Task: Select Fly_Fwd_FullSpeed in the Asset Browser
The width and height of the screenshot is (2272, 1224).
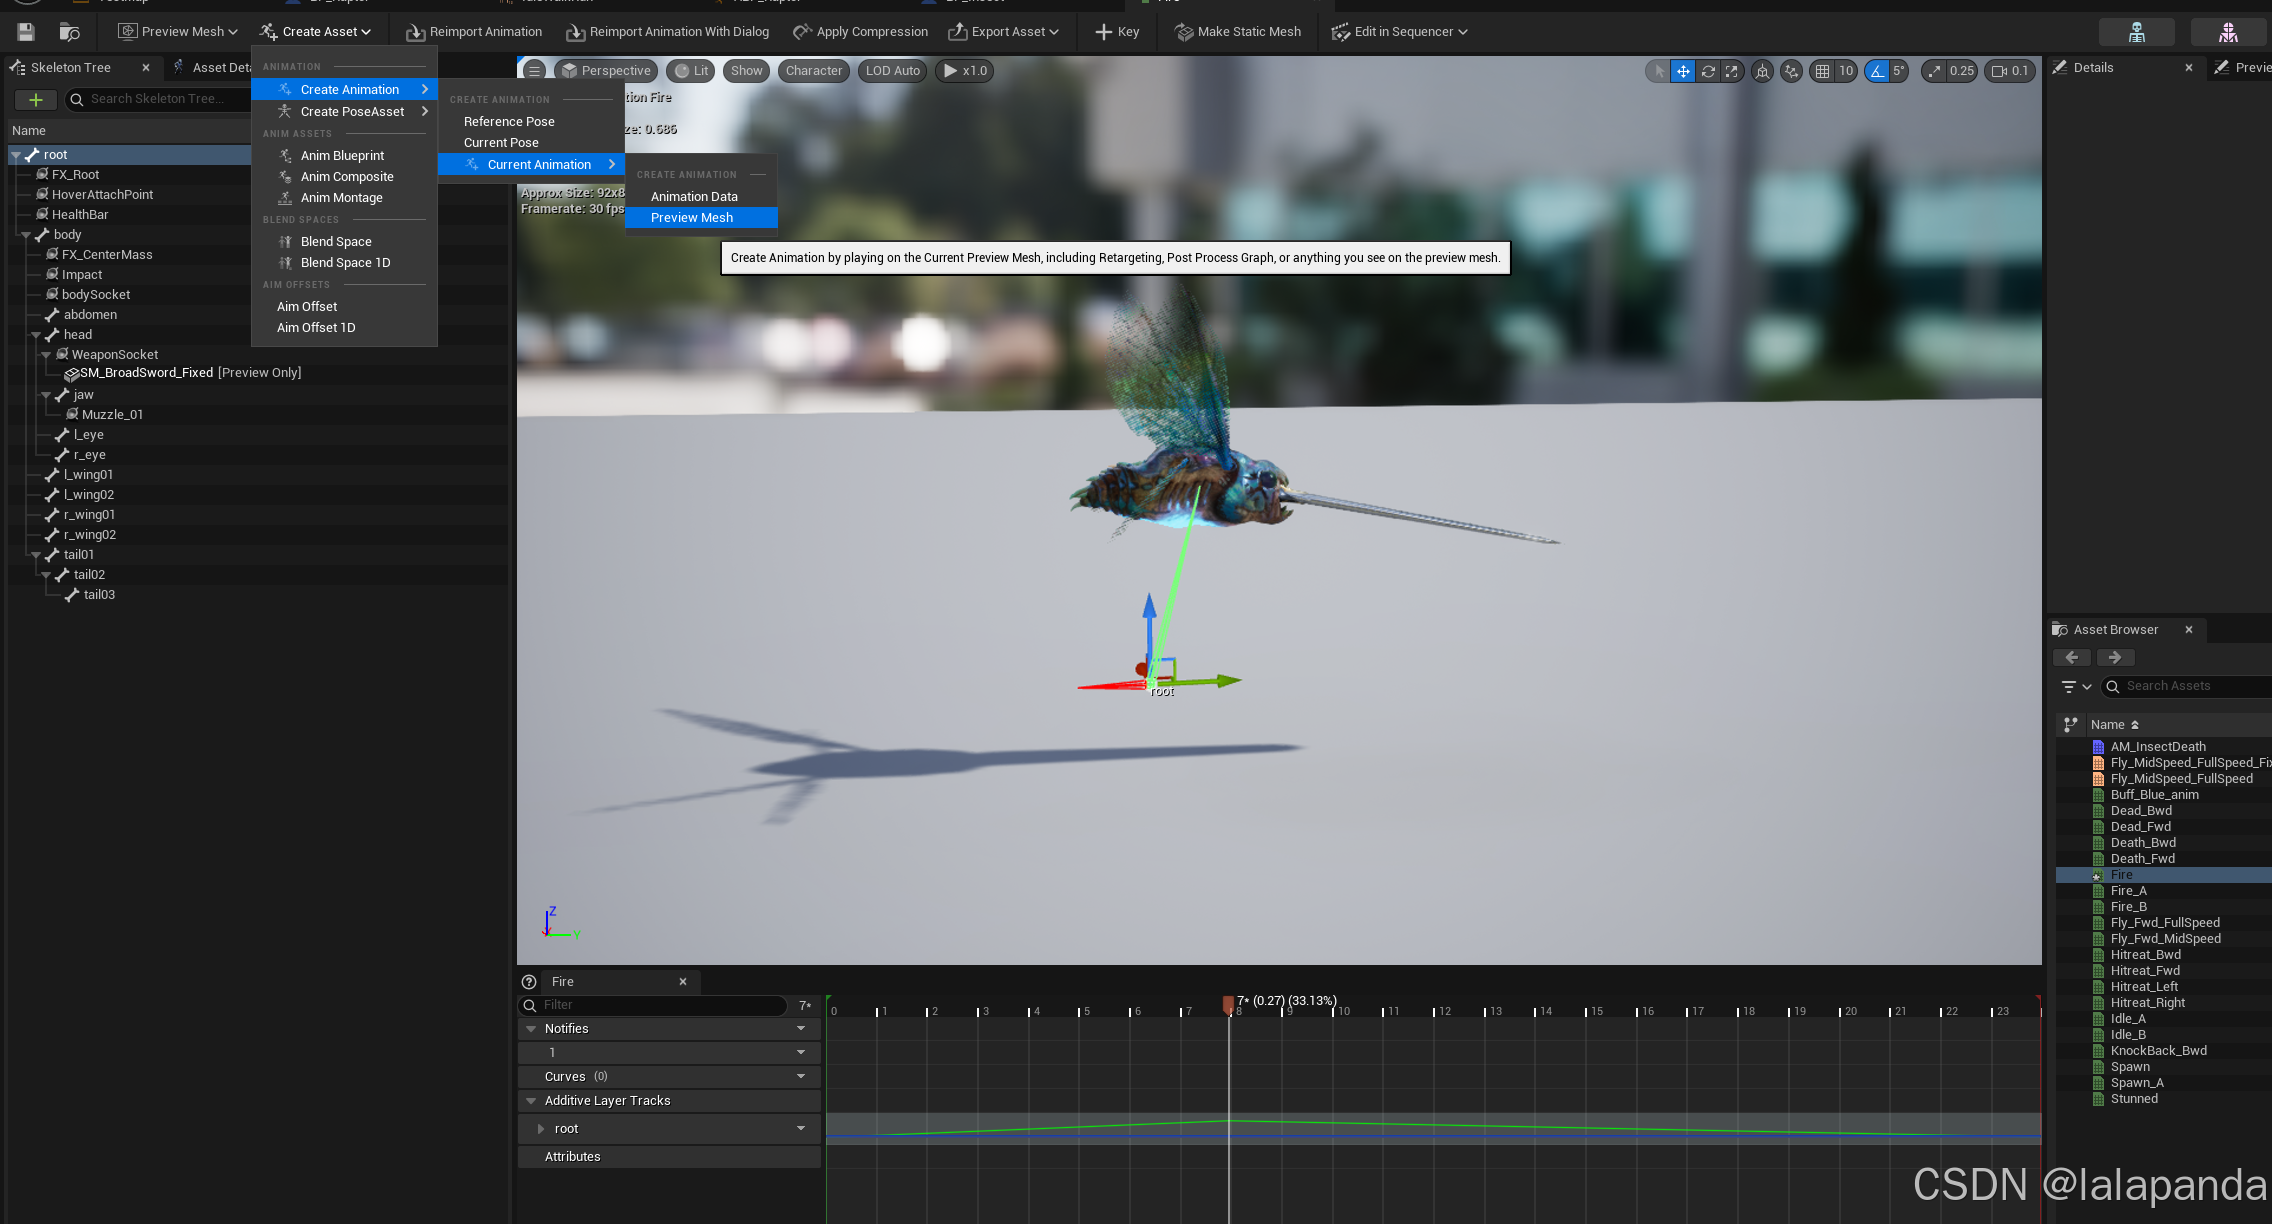Action: [2164, 923]
